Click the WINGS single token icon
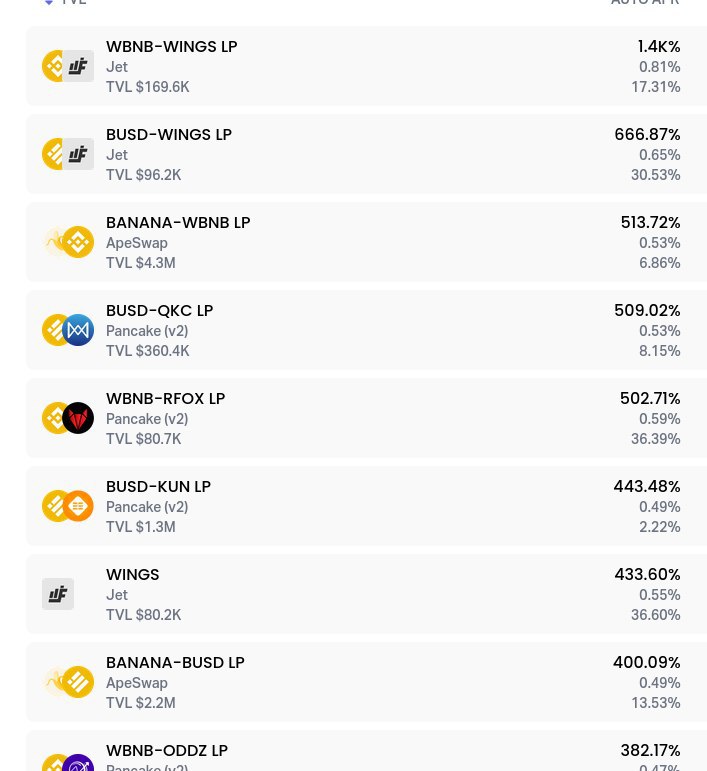The height and width of the screenshot is (771, 707). [58, 594]
